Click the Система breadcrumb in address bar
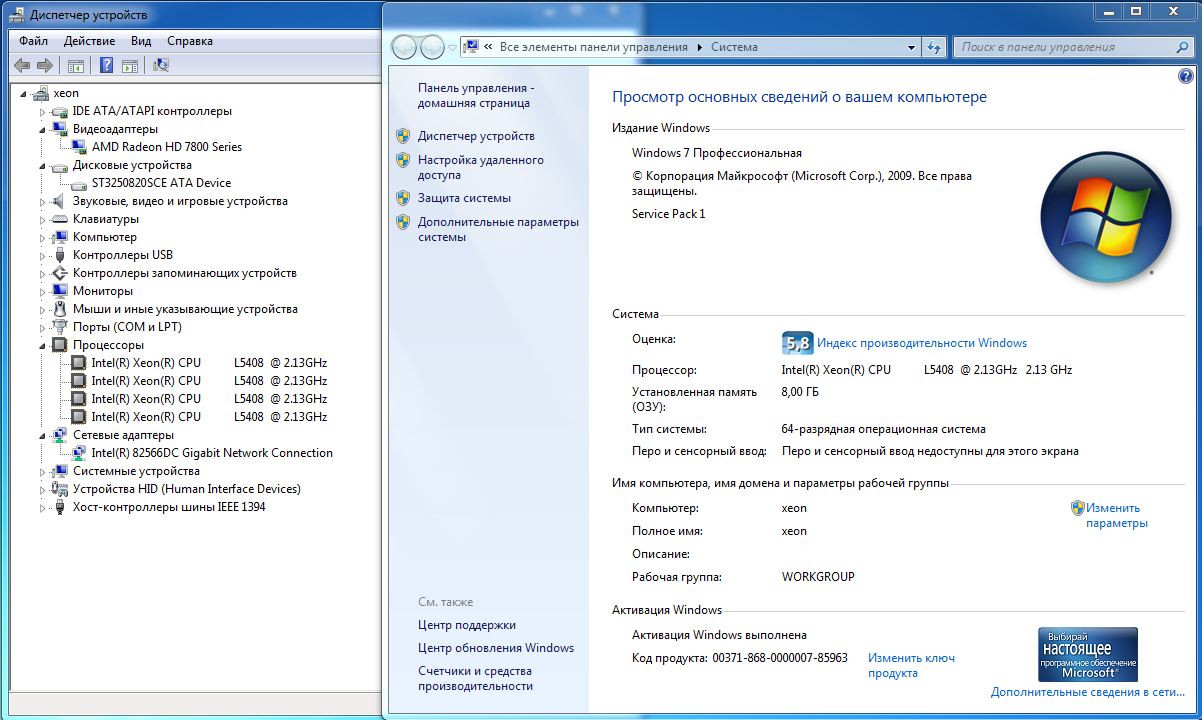The height and width of the screenshot is (720, 1202). [735, 47]
